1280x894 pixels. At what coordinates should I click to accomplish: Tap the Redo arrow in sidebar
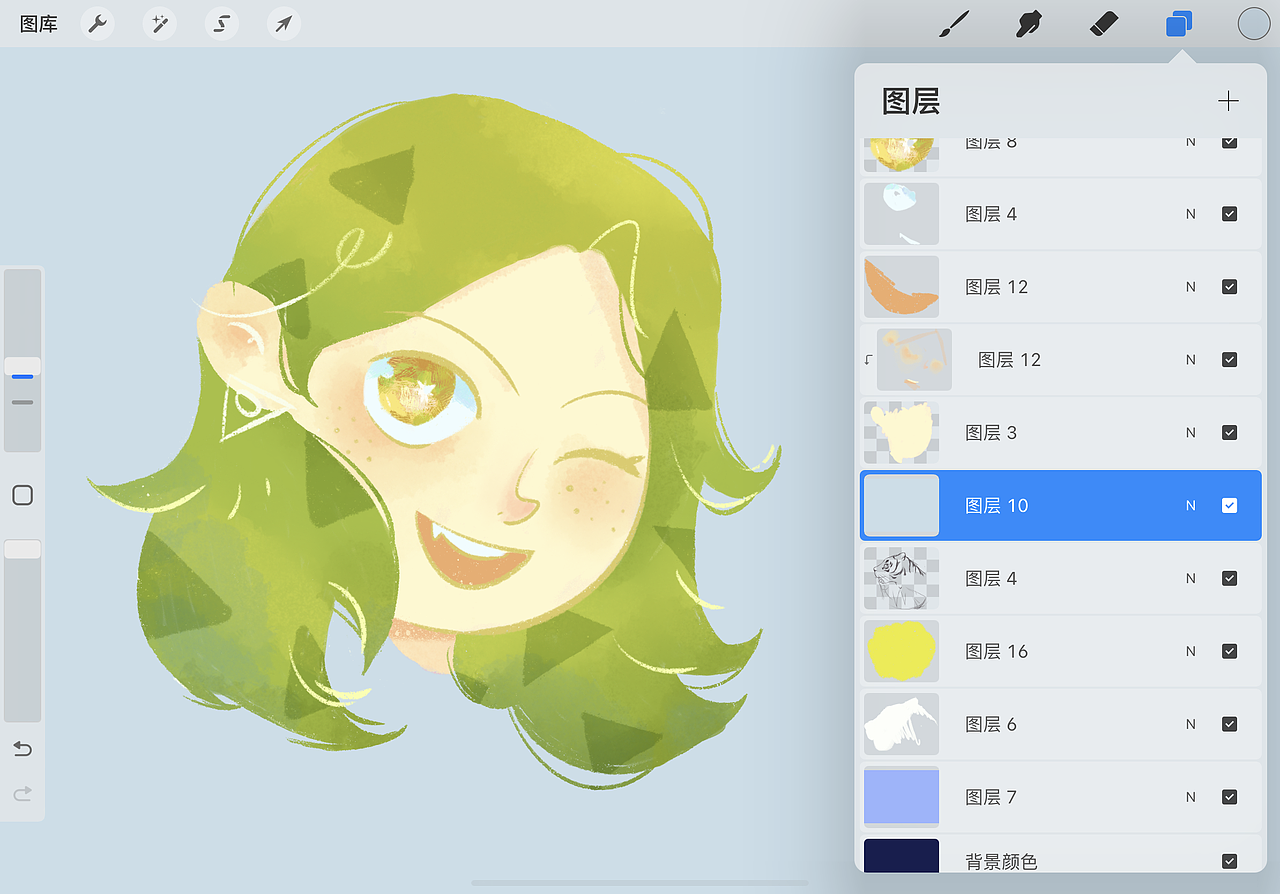coord(22,794)
